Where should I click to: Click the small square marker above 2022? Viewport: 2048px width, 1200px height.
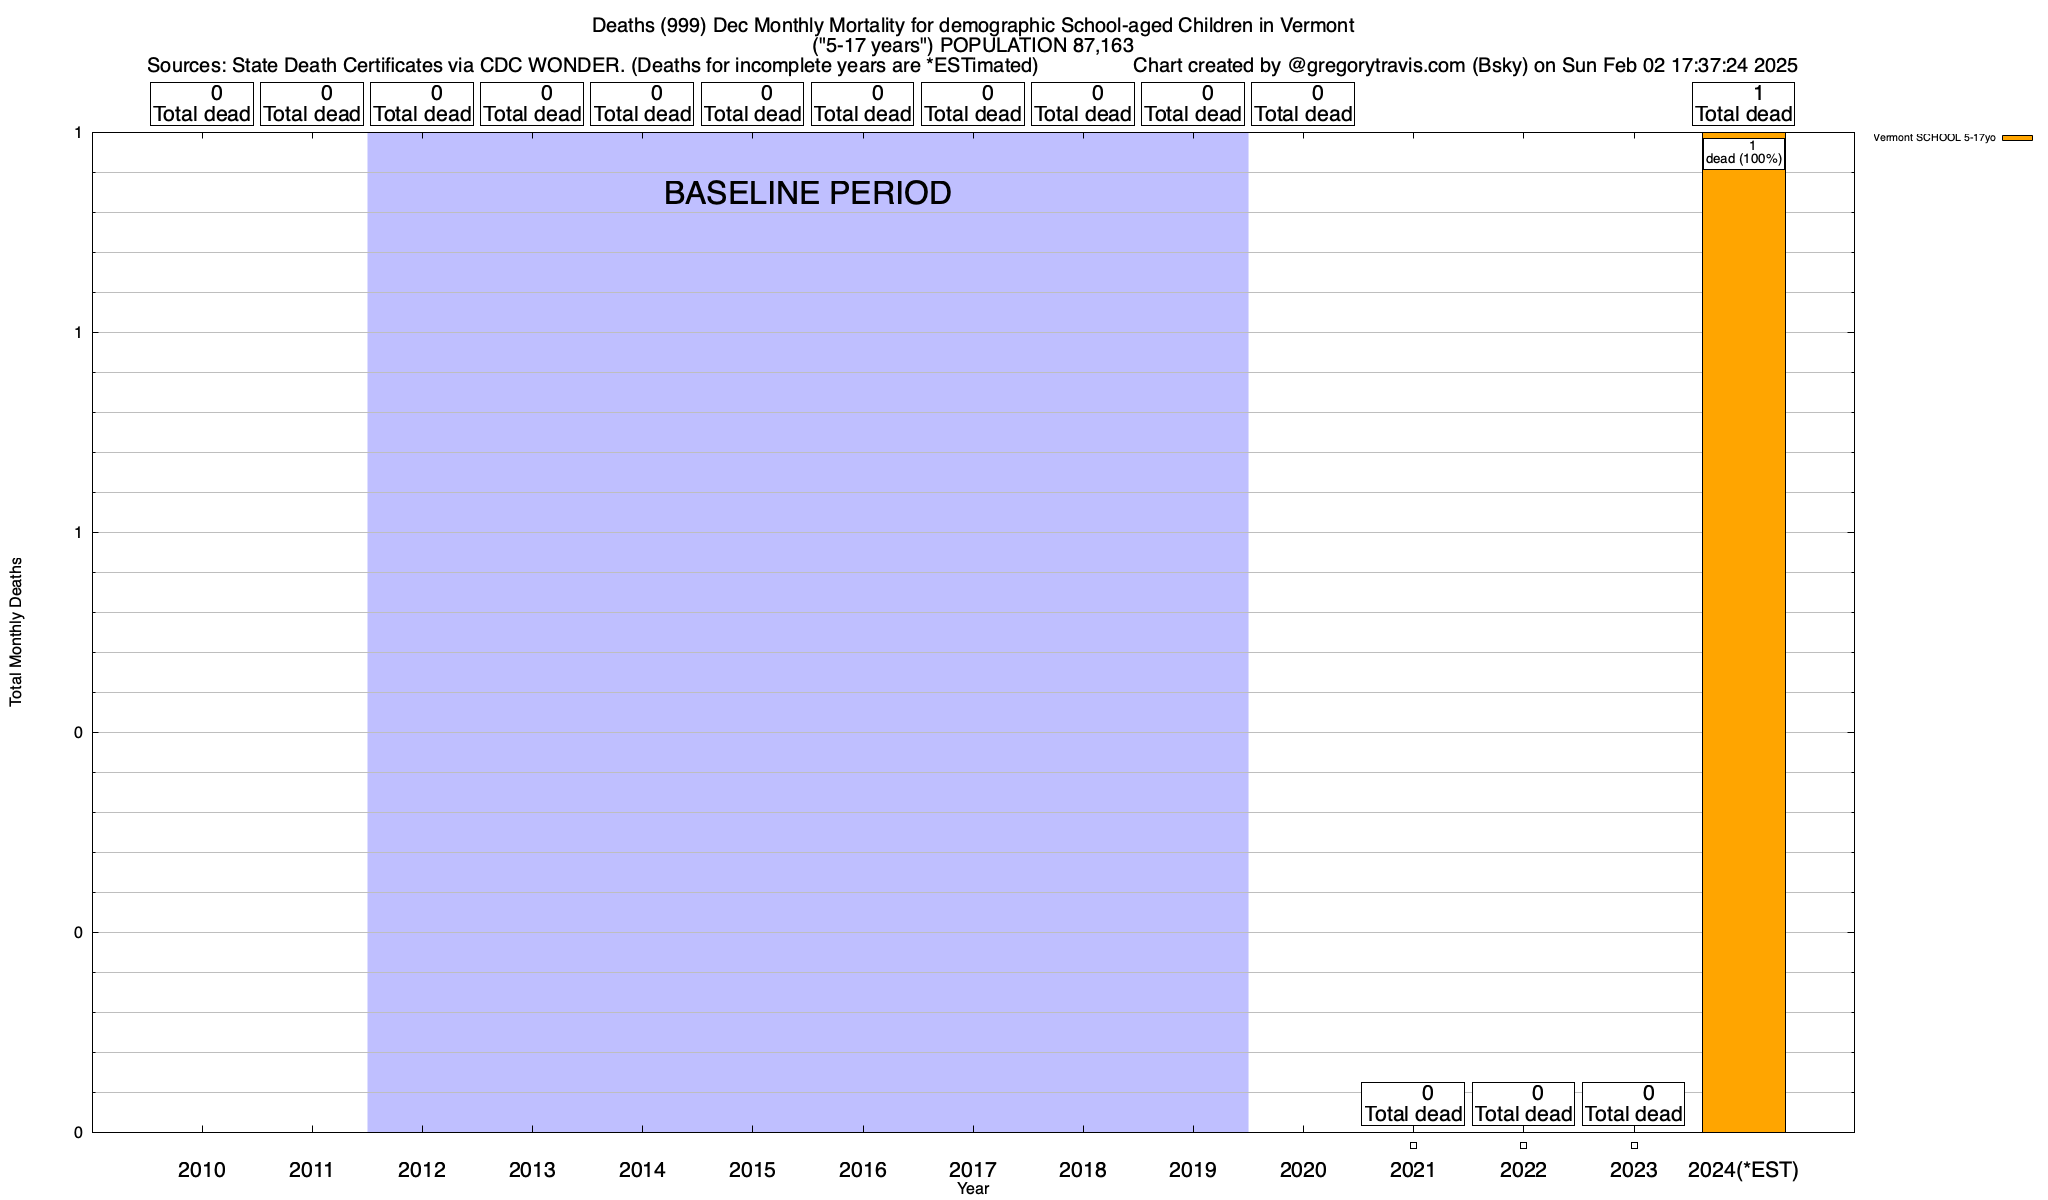coord(1523,1146)
